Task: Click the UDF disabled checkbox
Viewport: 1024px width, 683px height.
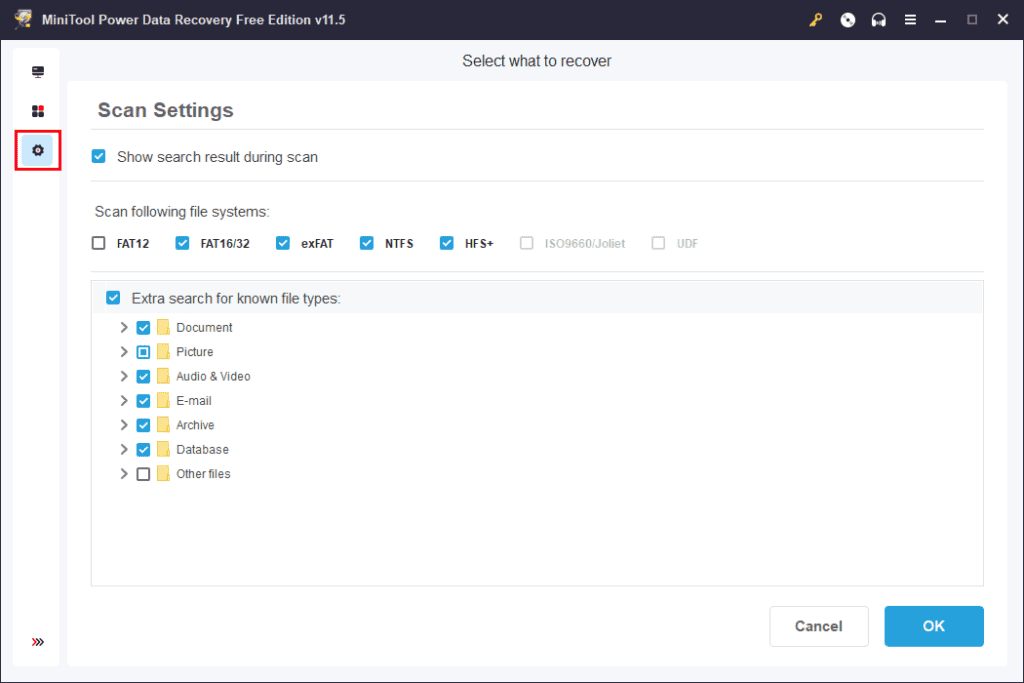Action: click(658, 243)
